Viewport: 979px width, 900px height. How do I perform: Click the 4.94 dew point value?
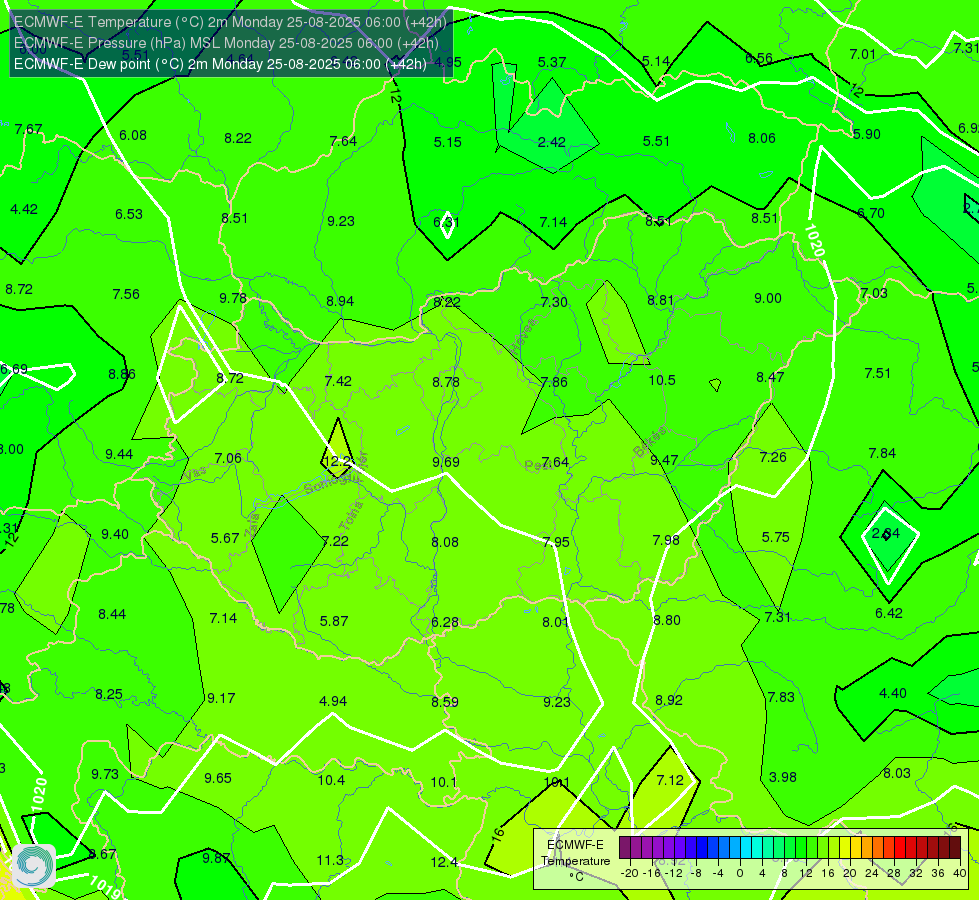pyautogui.click(x=333, y=701)
